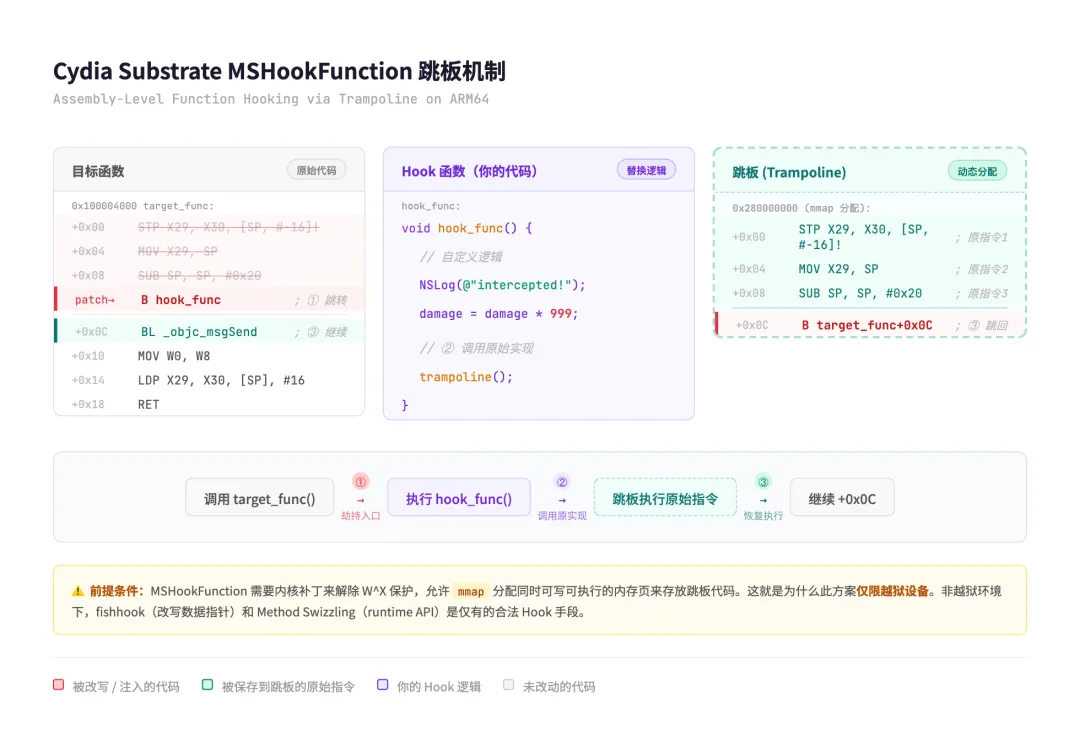Click the grey legend swatch for 未改动的代码

pos(508,685)
